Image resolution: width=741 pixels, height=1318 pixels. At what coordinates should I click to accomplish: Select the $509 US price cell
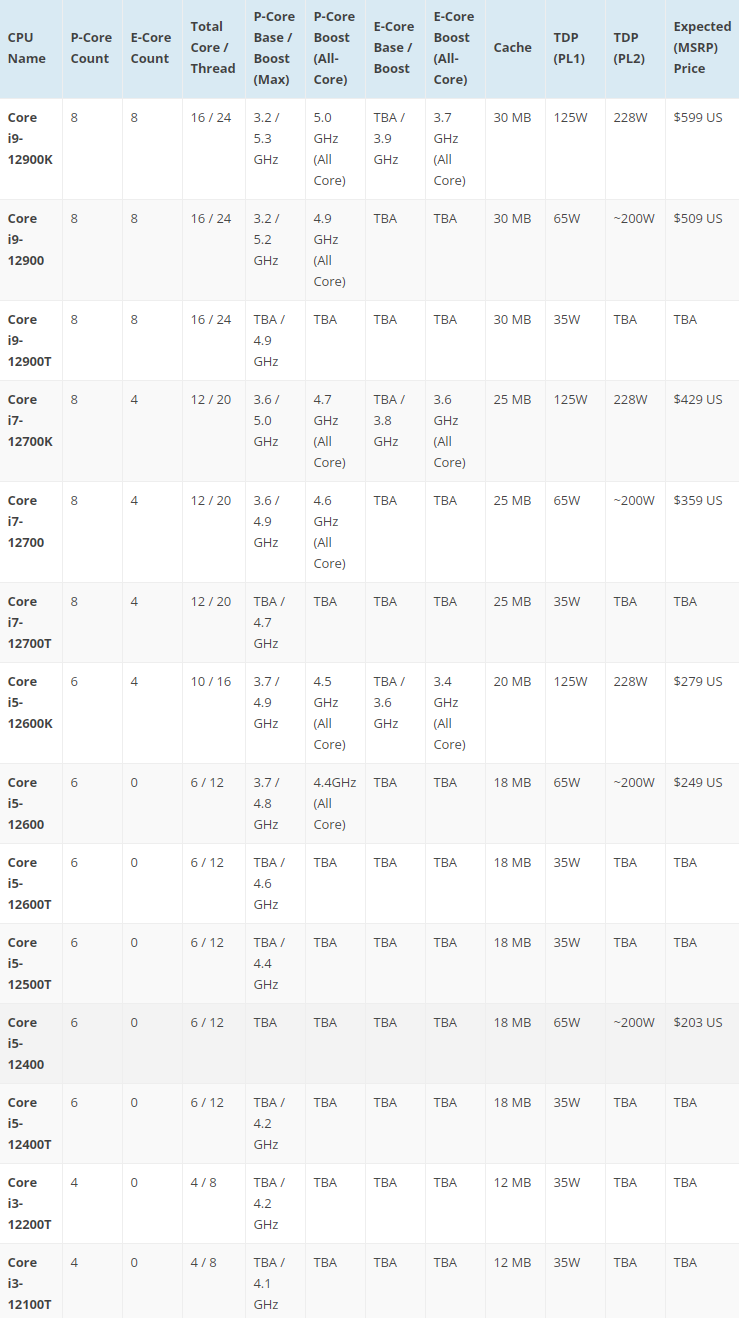[697, 219]
